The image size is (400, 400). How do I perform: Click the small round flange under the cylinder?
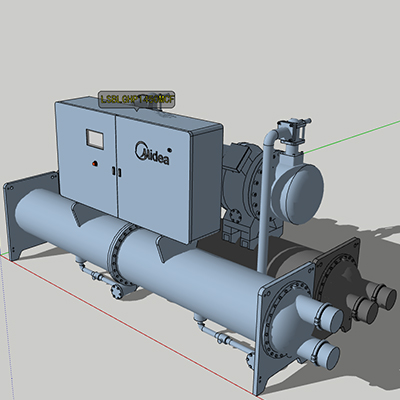117,291
